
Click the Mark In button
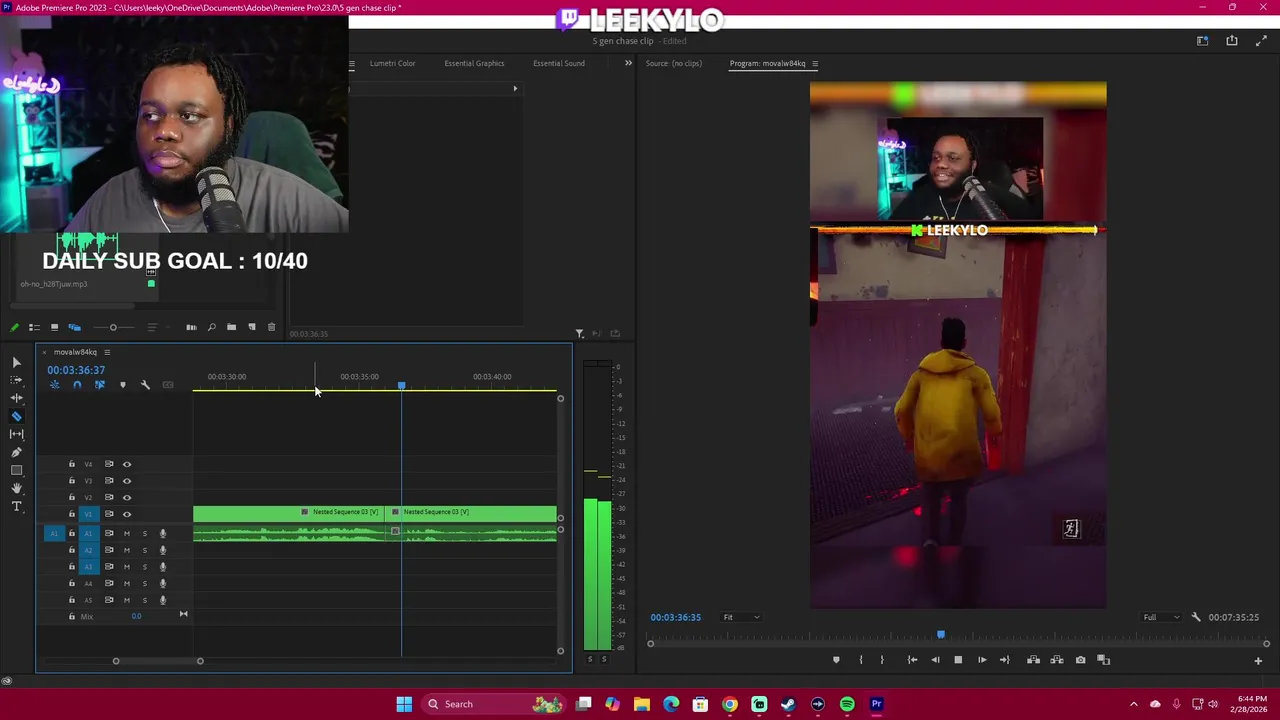point(860,660)
